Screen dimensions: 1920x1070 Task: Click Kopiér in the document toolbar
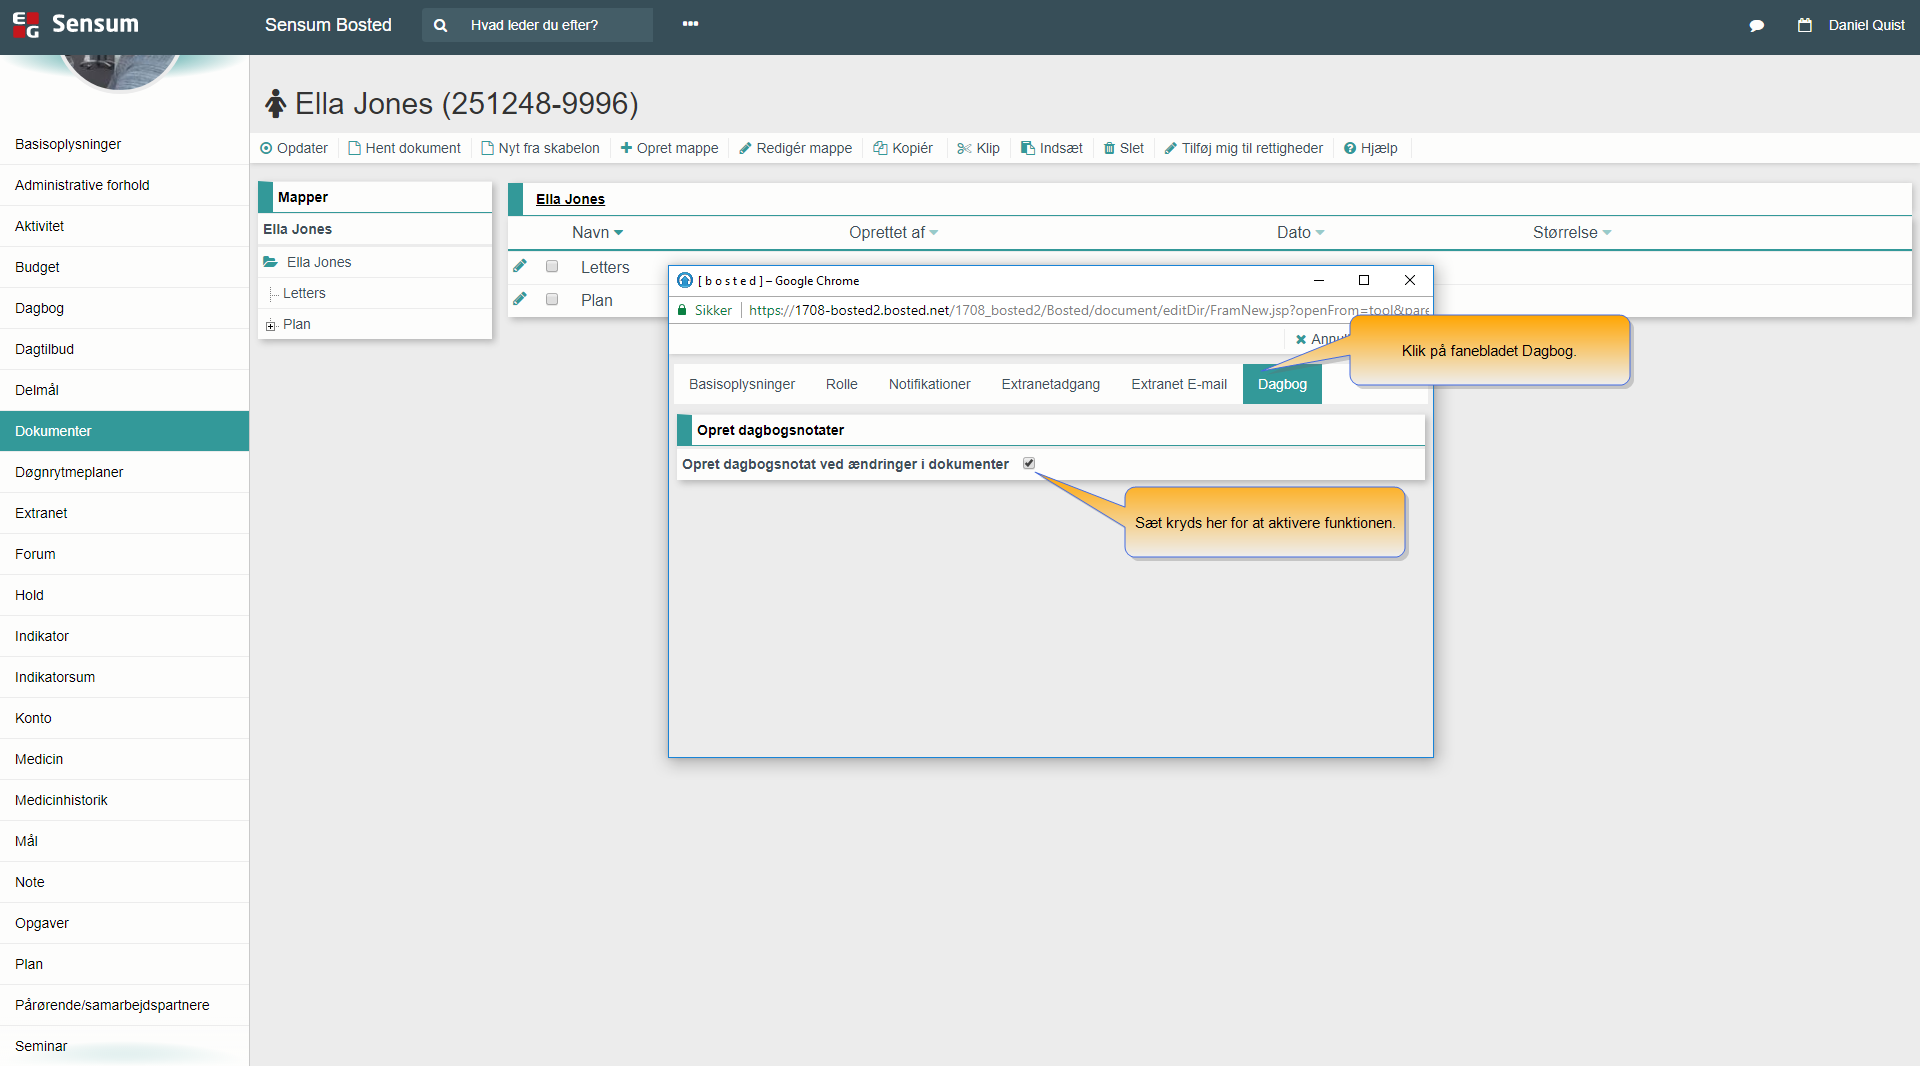point(903,148)
